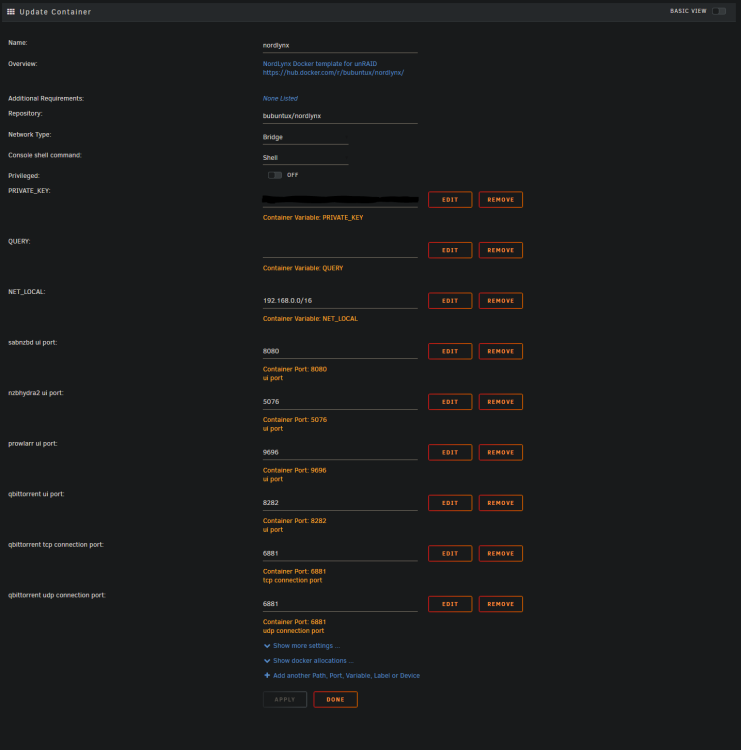Viewport: 741px width, 750px height.
Task: Edit the nzbhydra2 ui port
Action: [450, 402]
